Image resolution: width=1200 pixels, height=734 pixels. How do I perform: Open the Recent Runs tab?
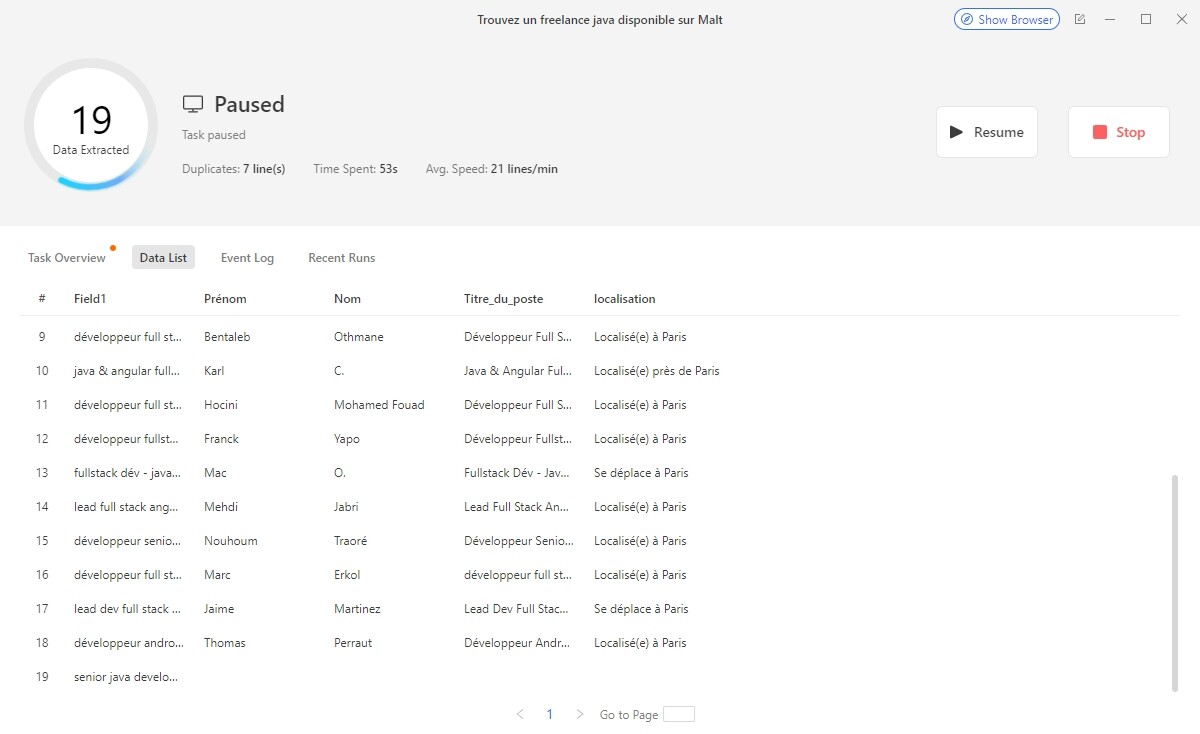pyautogui.click(x=341, y=258)
